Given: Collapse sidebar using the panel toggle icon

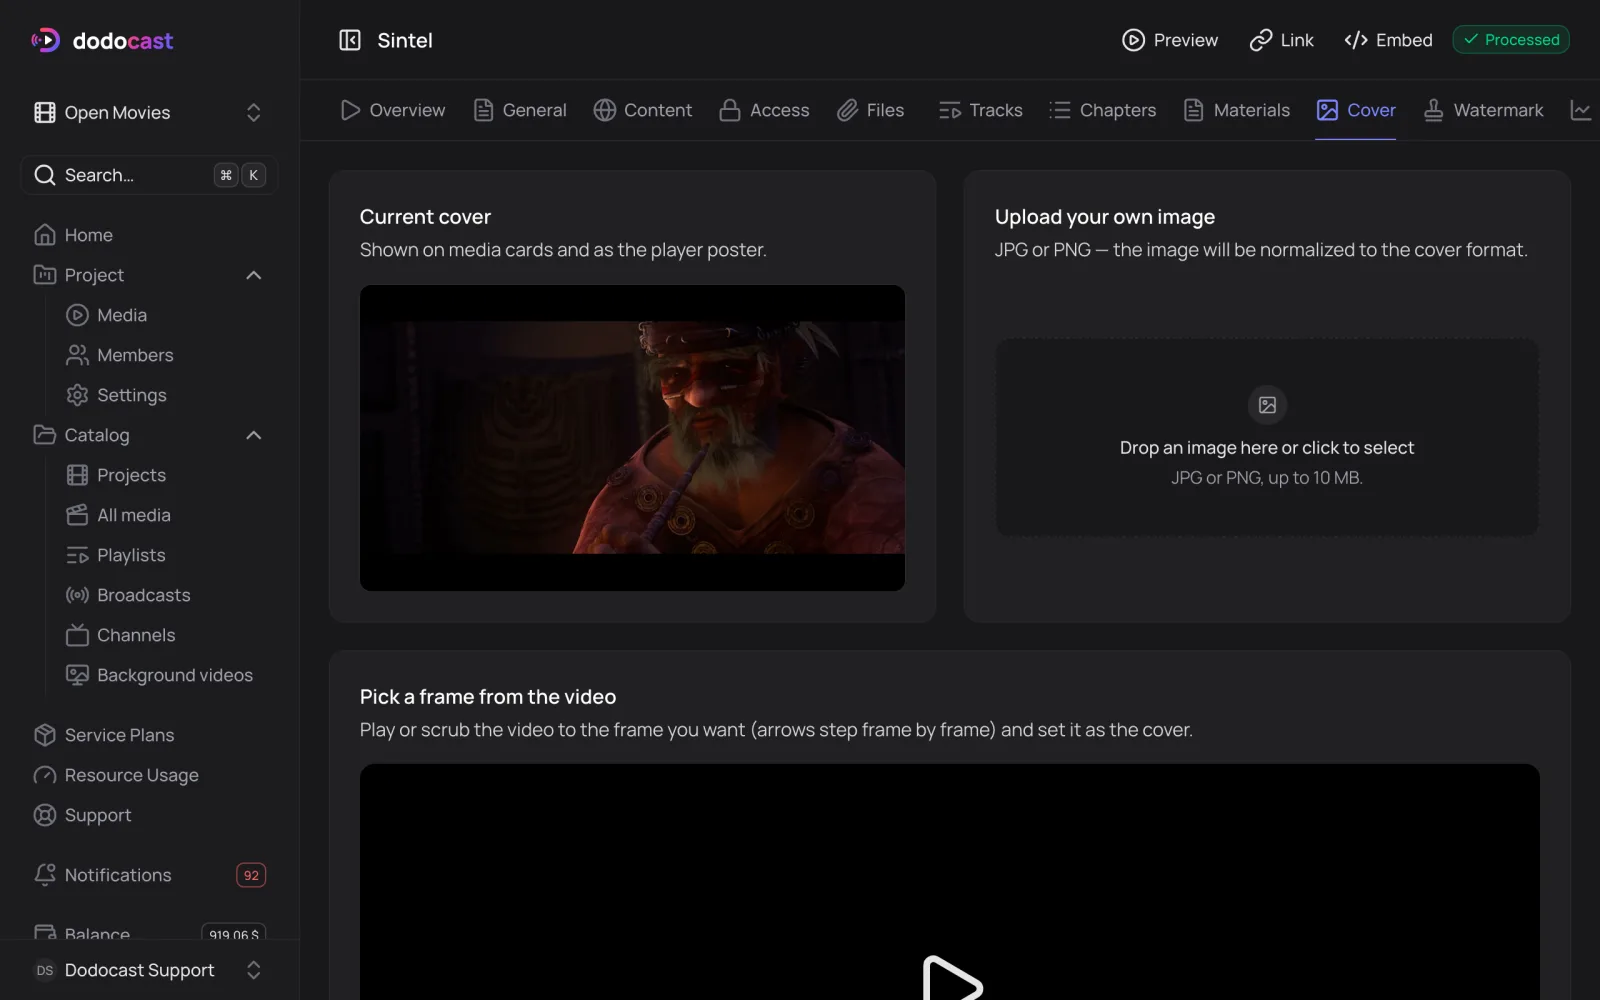Looking at the screenshot, I should click(350, 40).
